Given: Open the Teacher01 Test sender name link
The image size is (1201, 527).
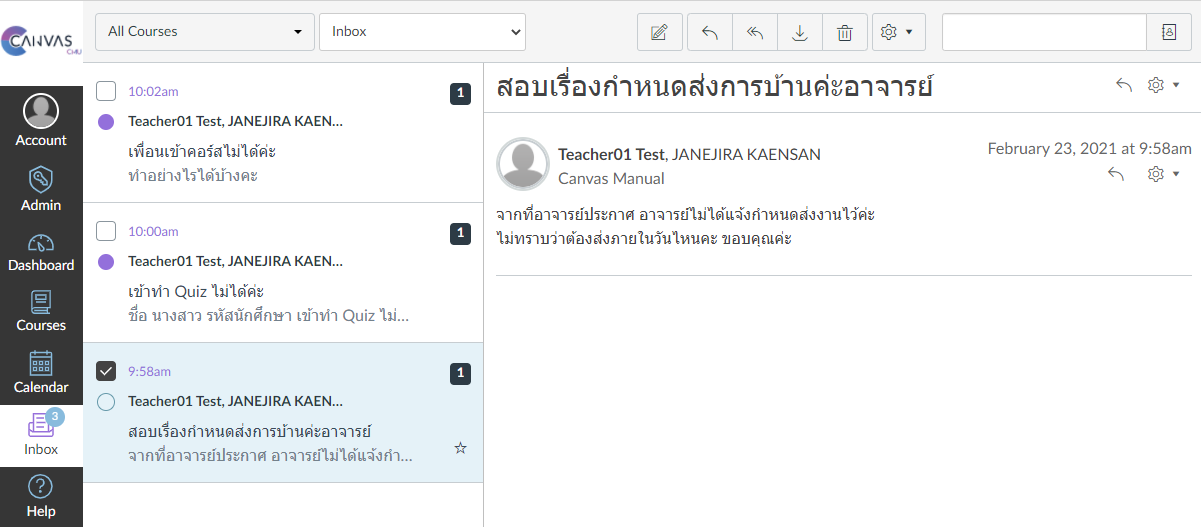Looking at the screenshot, I should point(610,154).
